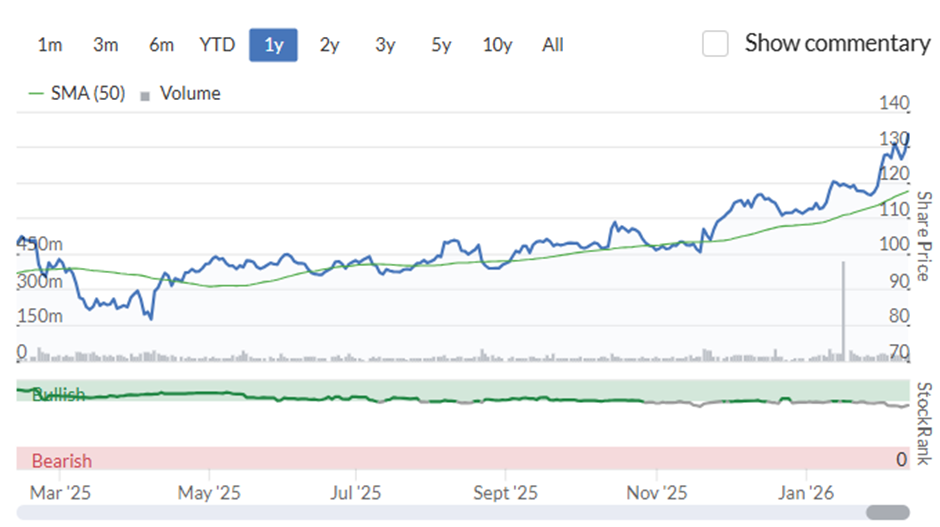
Task: Click the highlighted 1y range button
Action: (273, 45)
